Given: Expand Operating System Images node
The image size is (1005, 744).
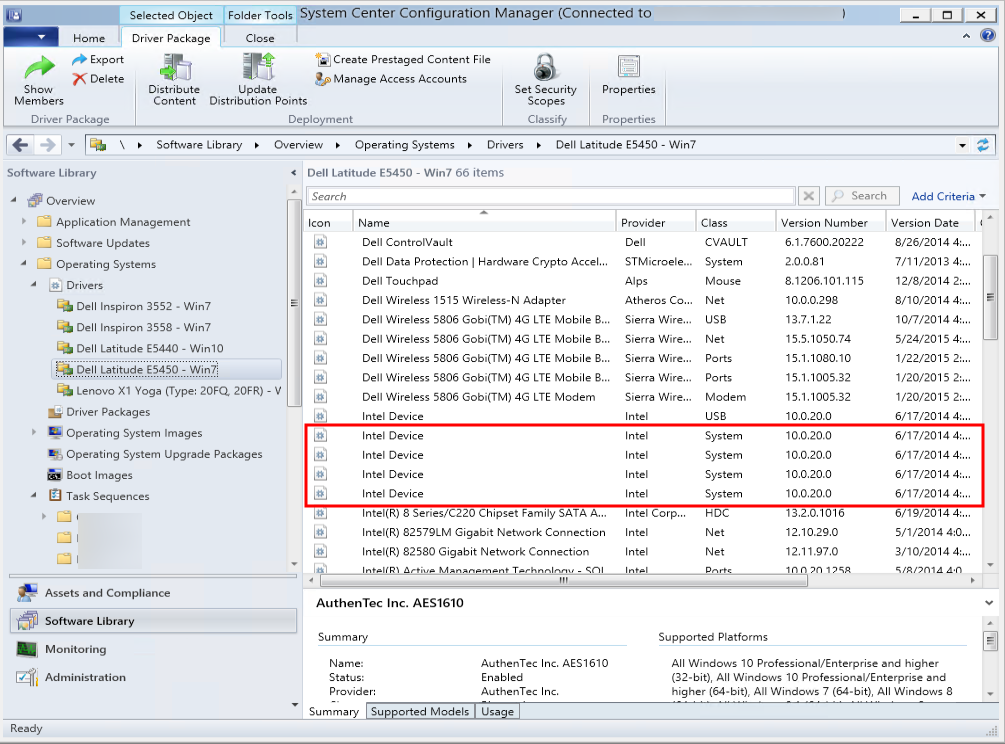Looking at the screenshot, I should click(34, 433).
